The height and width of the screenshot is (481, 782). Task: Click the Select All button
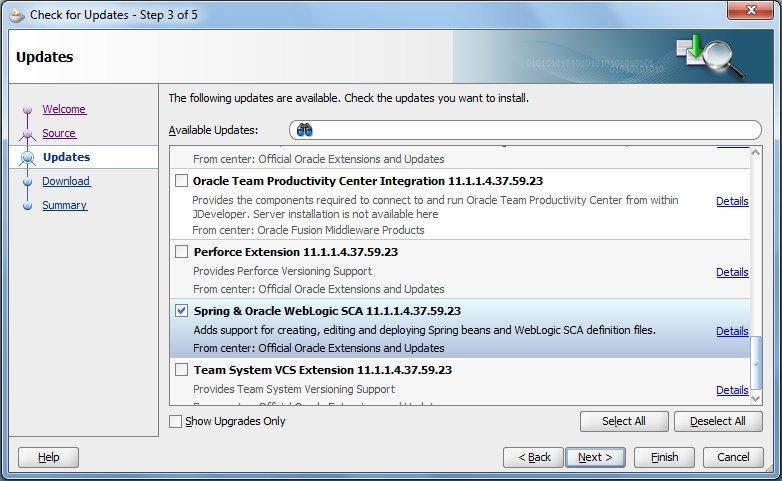[x=624, y=421]
